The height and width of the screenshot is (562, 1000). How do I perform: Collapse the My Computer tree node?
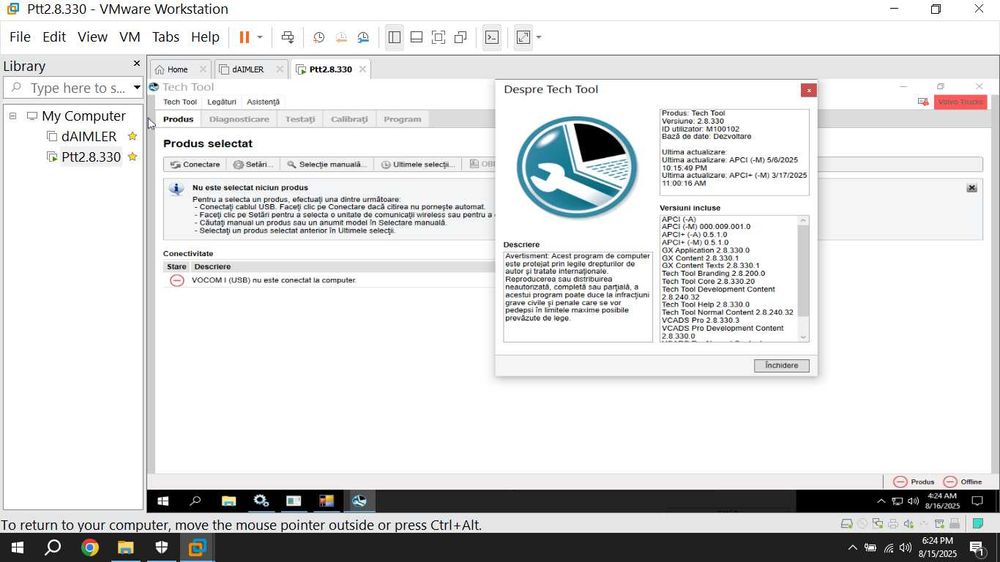click(x=12, y=116)
